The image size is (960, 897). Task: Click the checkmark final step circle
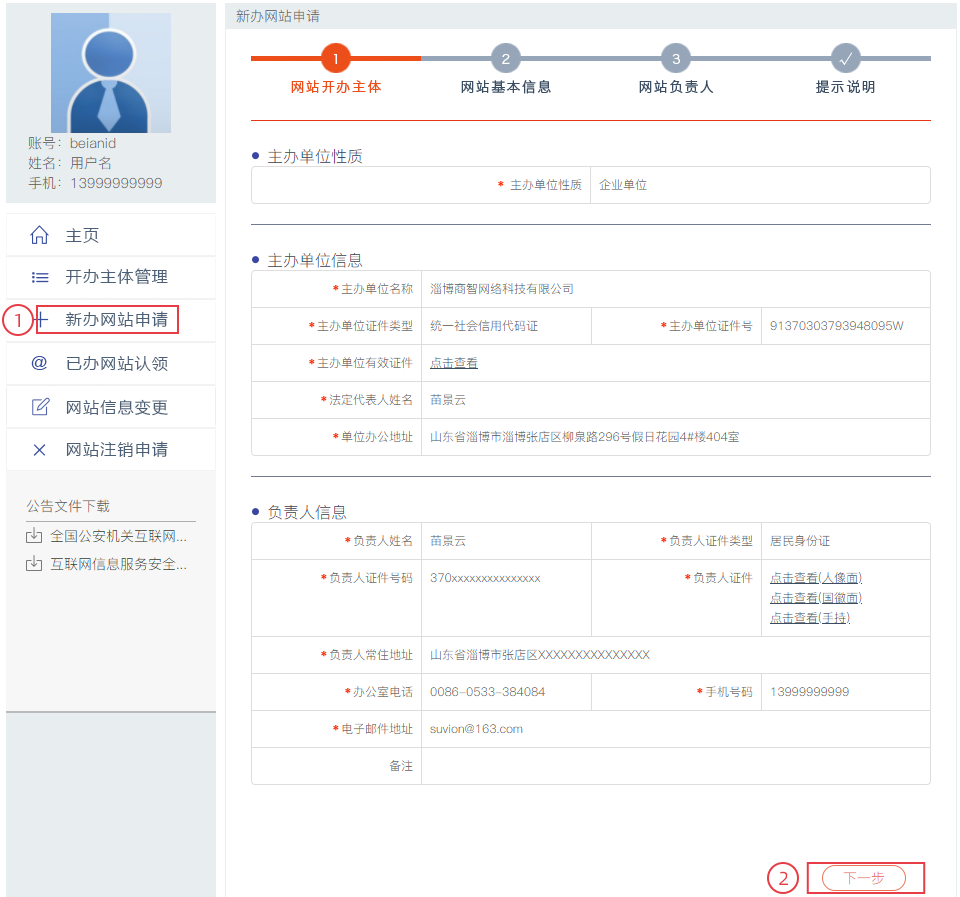[846, 59]
